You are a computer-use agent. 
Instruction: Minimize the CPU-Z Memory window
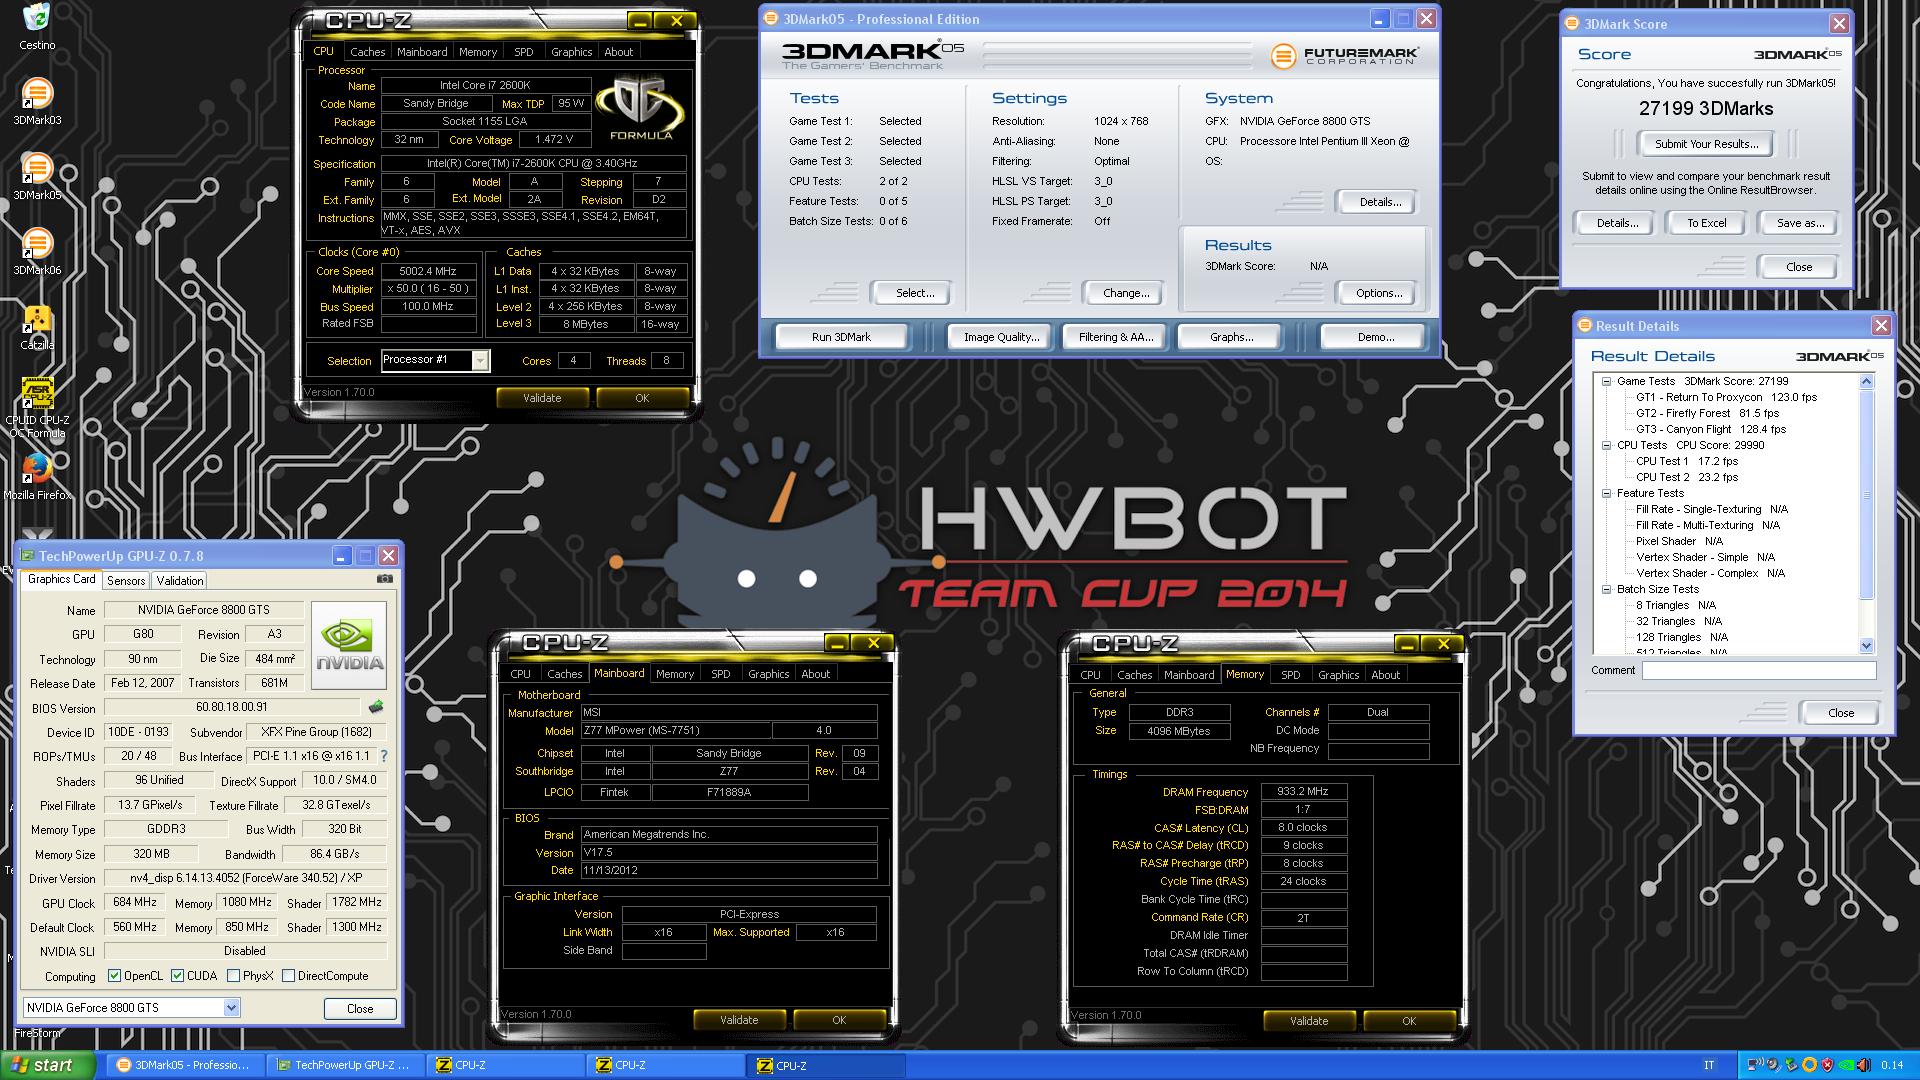click(x=1407, y=644)
